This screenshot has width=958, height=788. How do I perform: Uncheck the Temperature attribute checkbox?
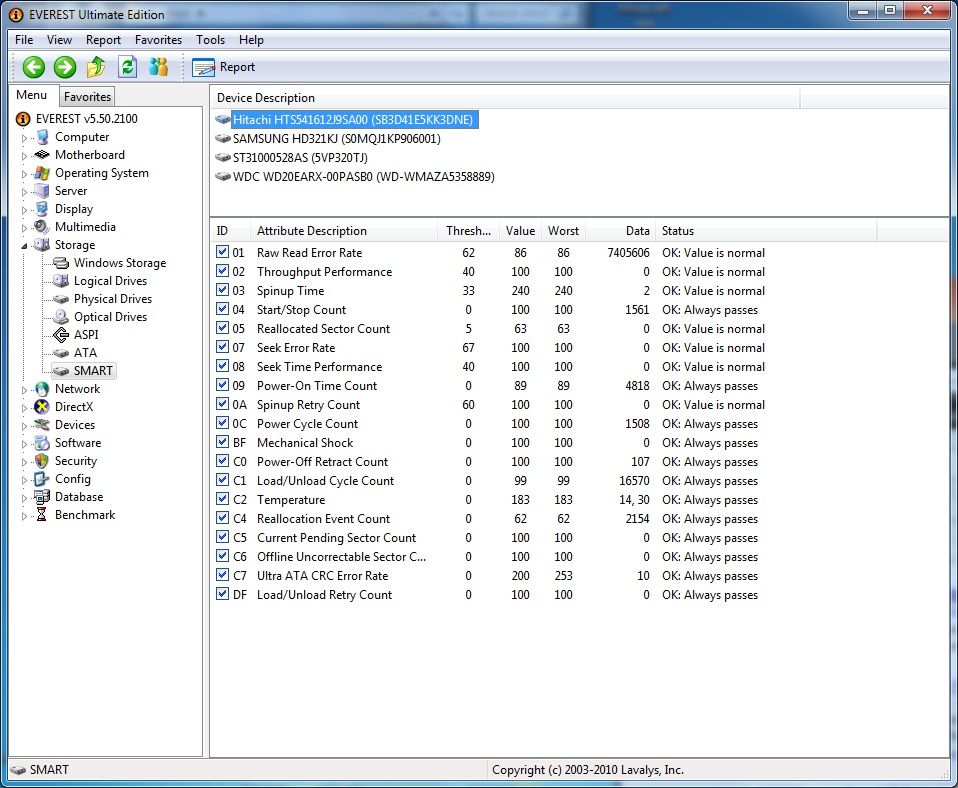(222, 498)
